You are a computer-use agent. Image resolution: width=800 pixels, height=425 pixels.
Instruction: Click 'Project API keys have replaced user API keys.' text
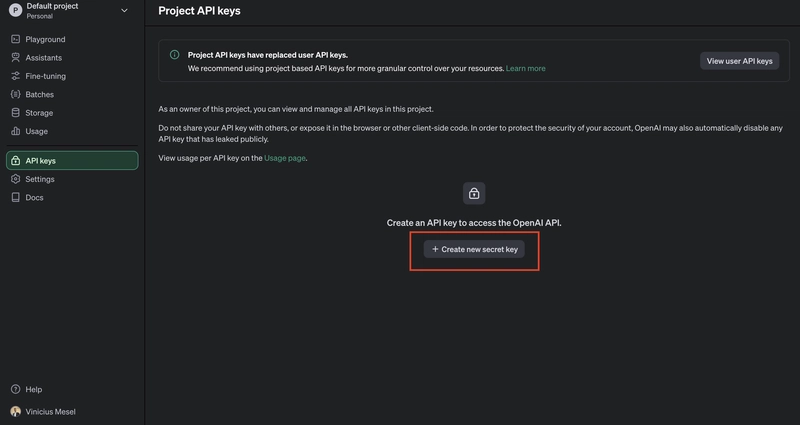pos(268,55)
